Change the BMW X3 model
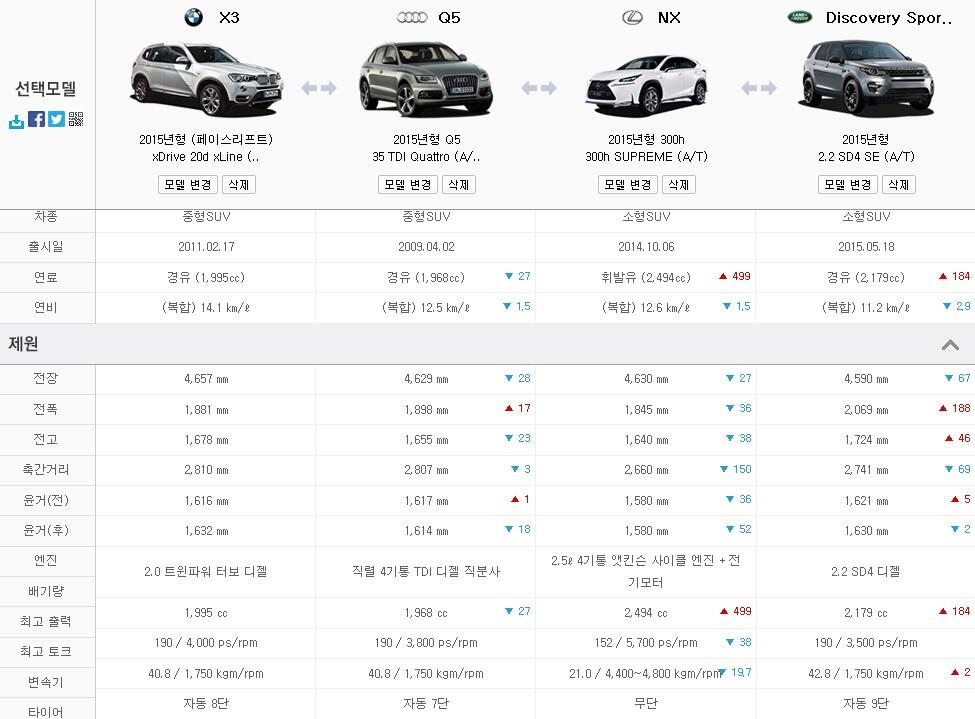Image resolution: width=975 pixels, height=719 pixels. 186,185
